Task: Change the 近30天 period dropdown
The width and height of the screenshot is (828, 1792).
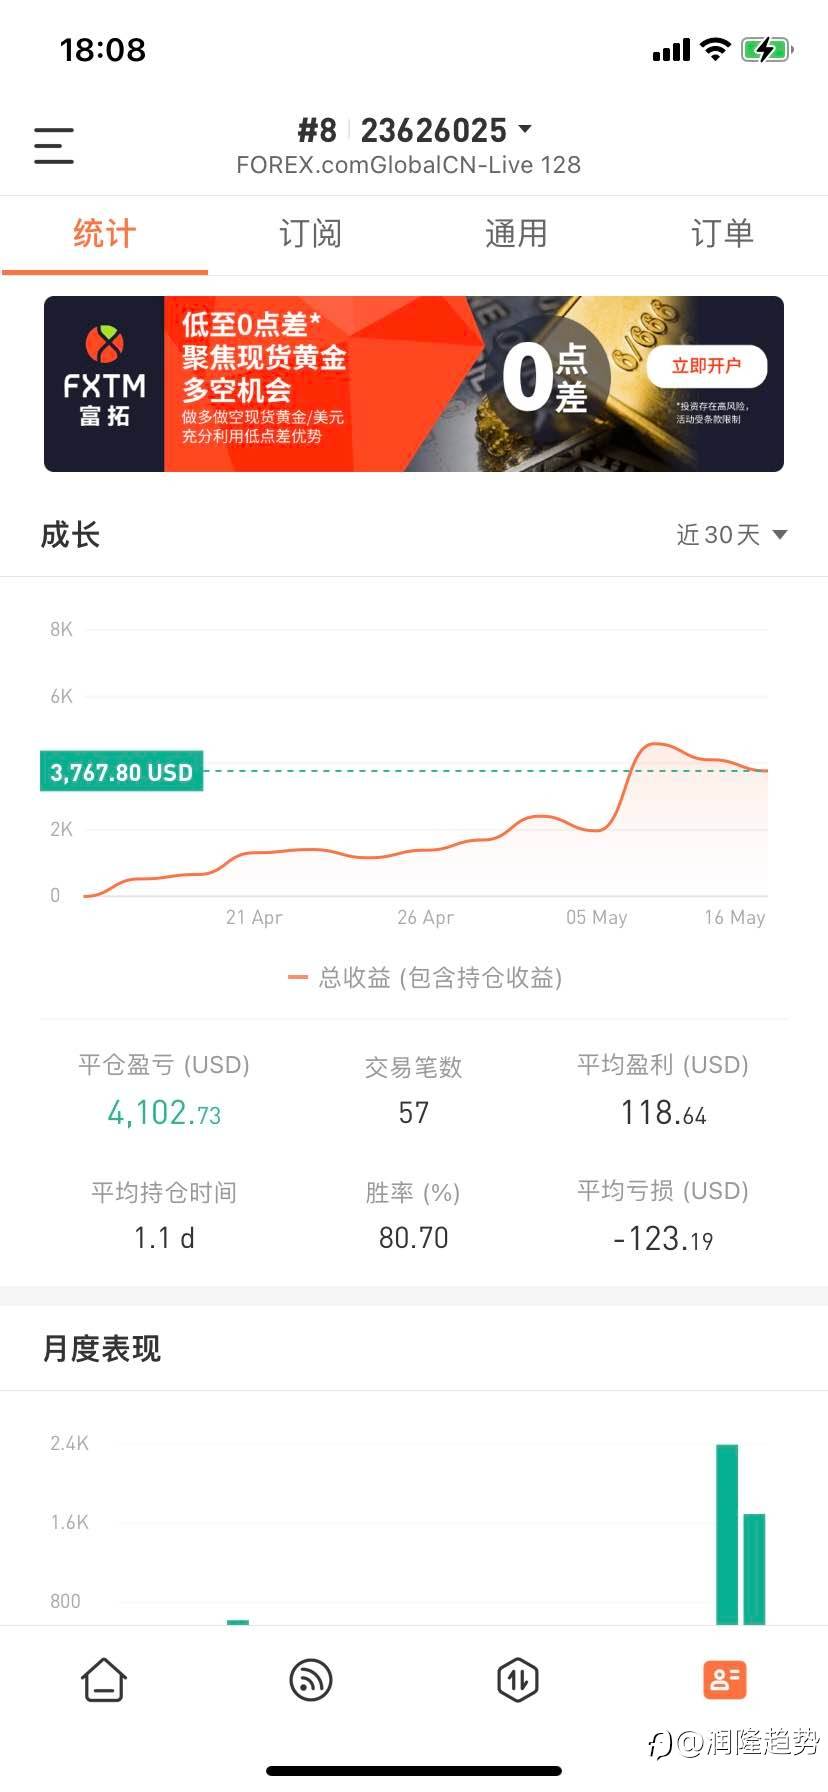Action: (732, 535)
